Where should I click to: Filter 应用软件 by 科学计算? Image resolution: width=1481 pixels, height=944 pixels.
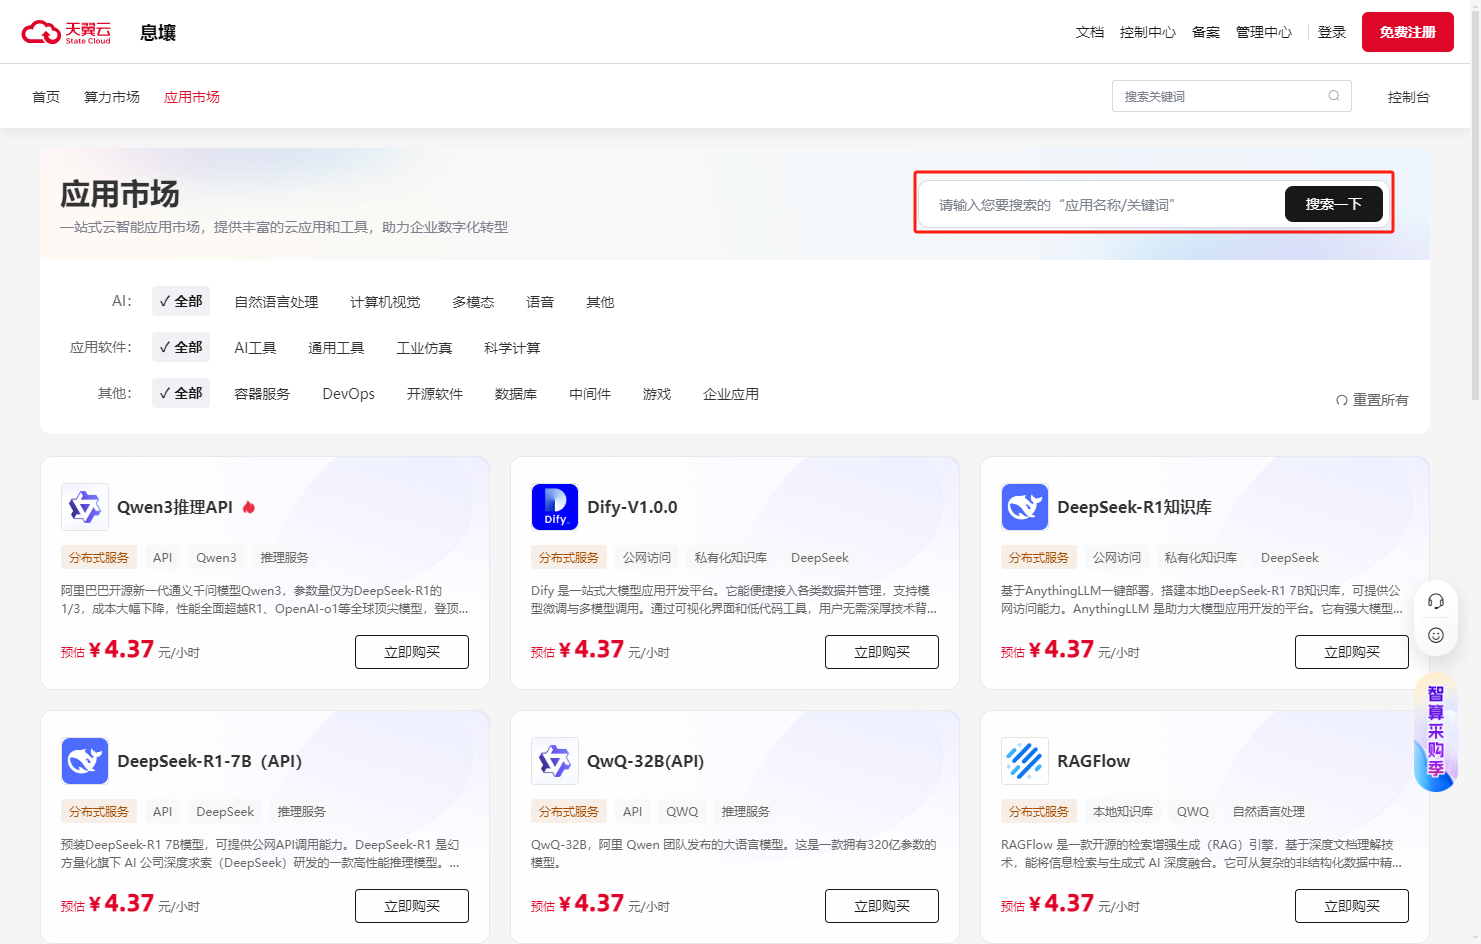click(512, 348)
